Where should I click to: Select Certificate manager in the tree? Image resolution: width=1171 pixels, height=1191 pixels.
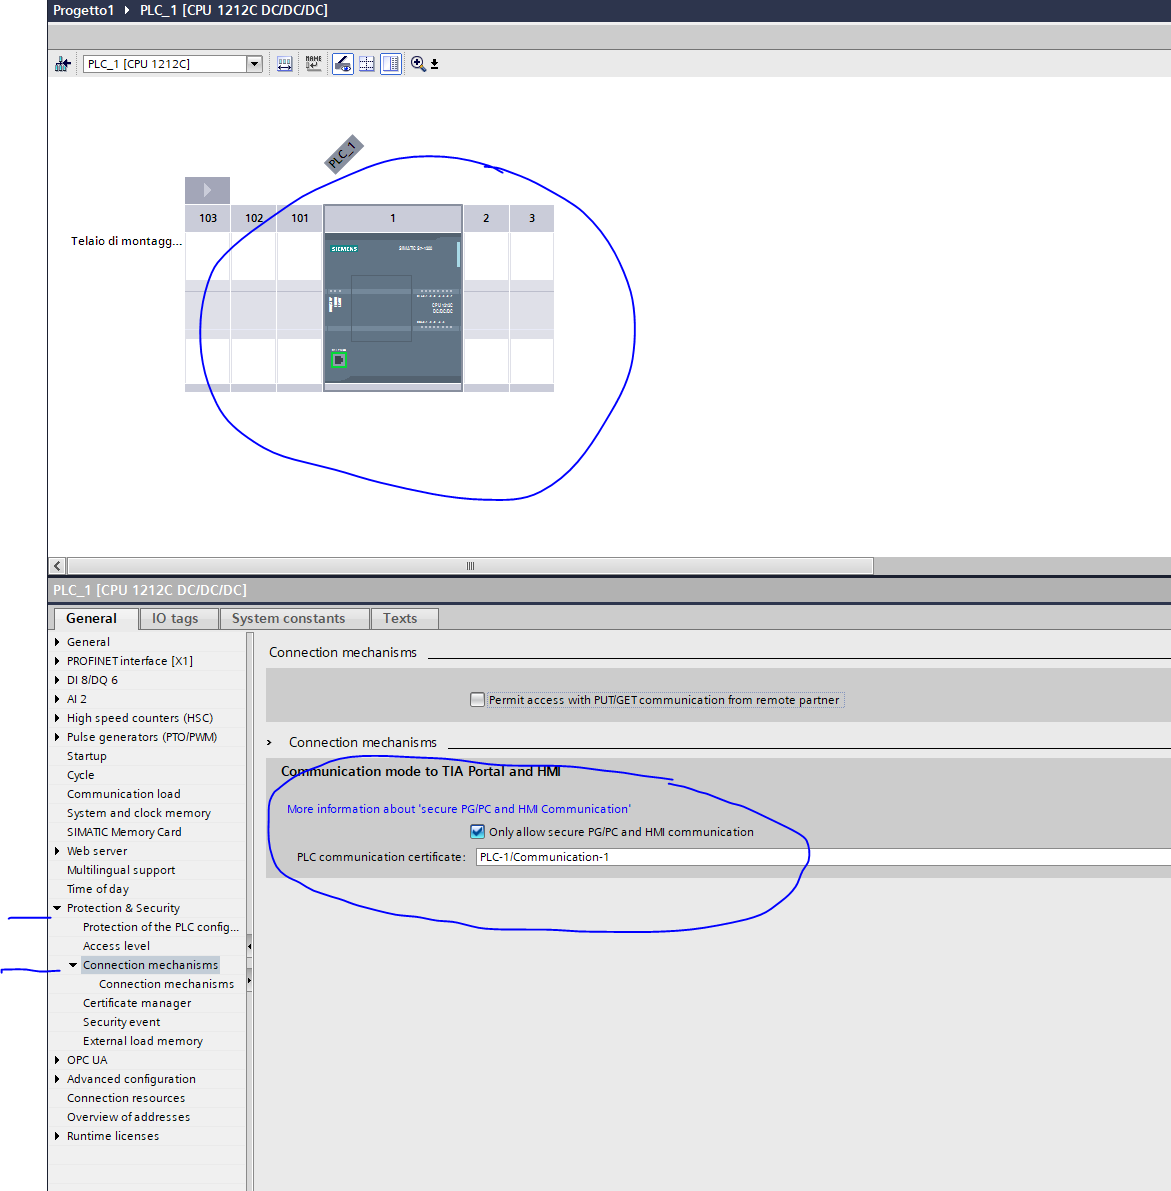point(137,1003)
